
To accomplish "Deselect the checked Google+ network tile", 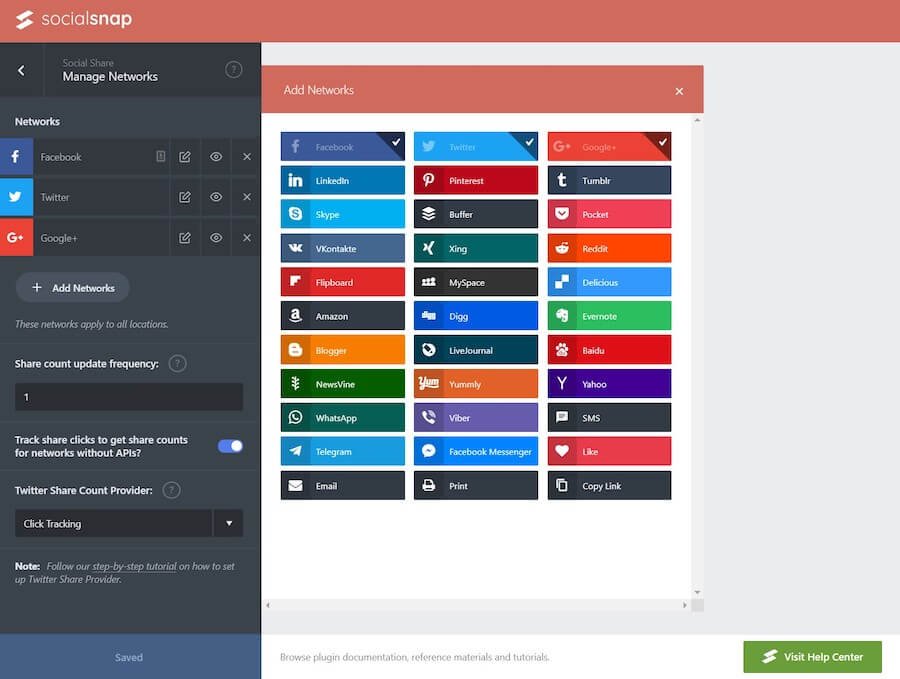I will (609, 146).
